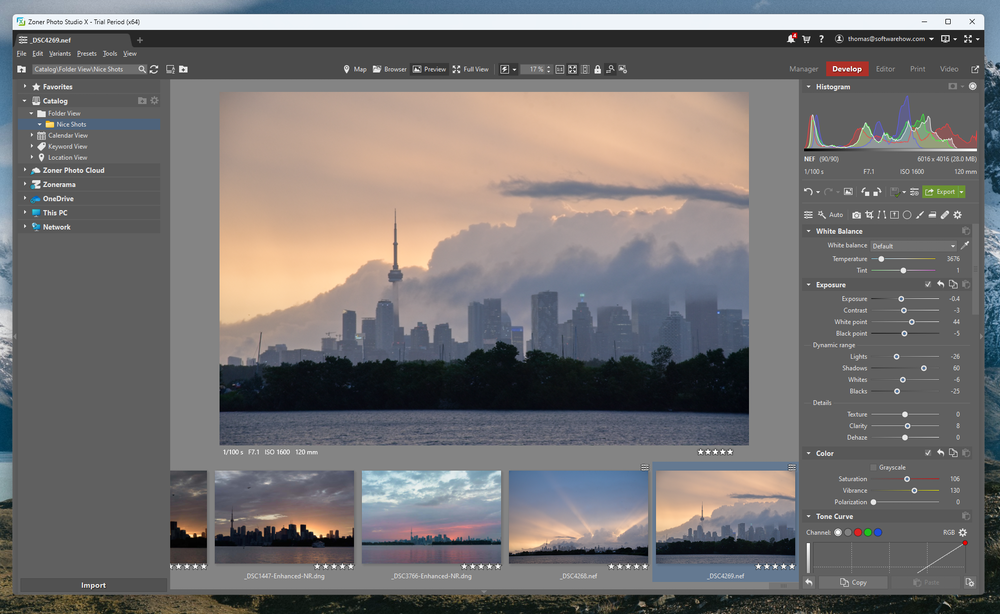Toggle the Exposure group checkbox

click(928, 284)
